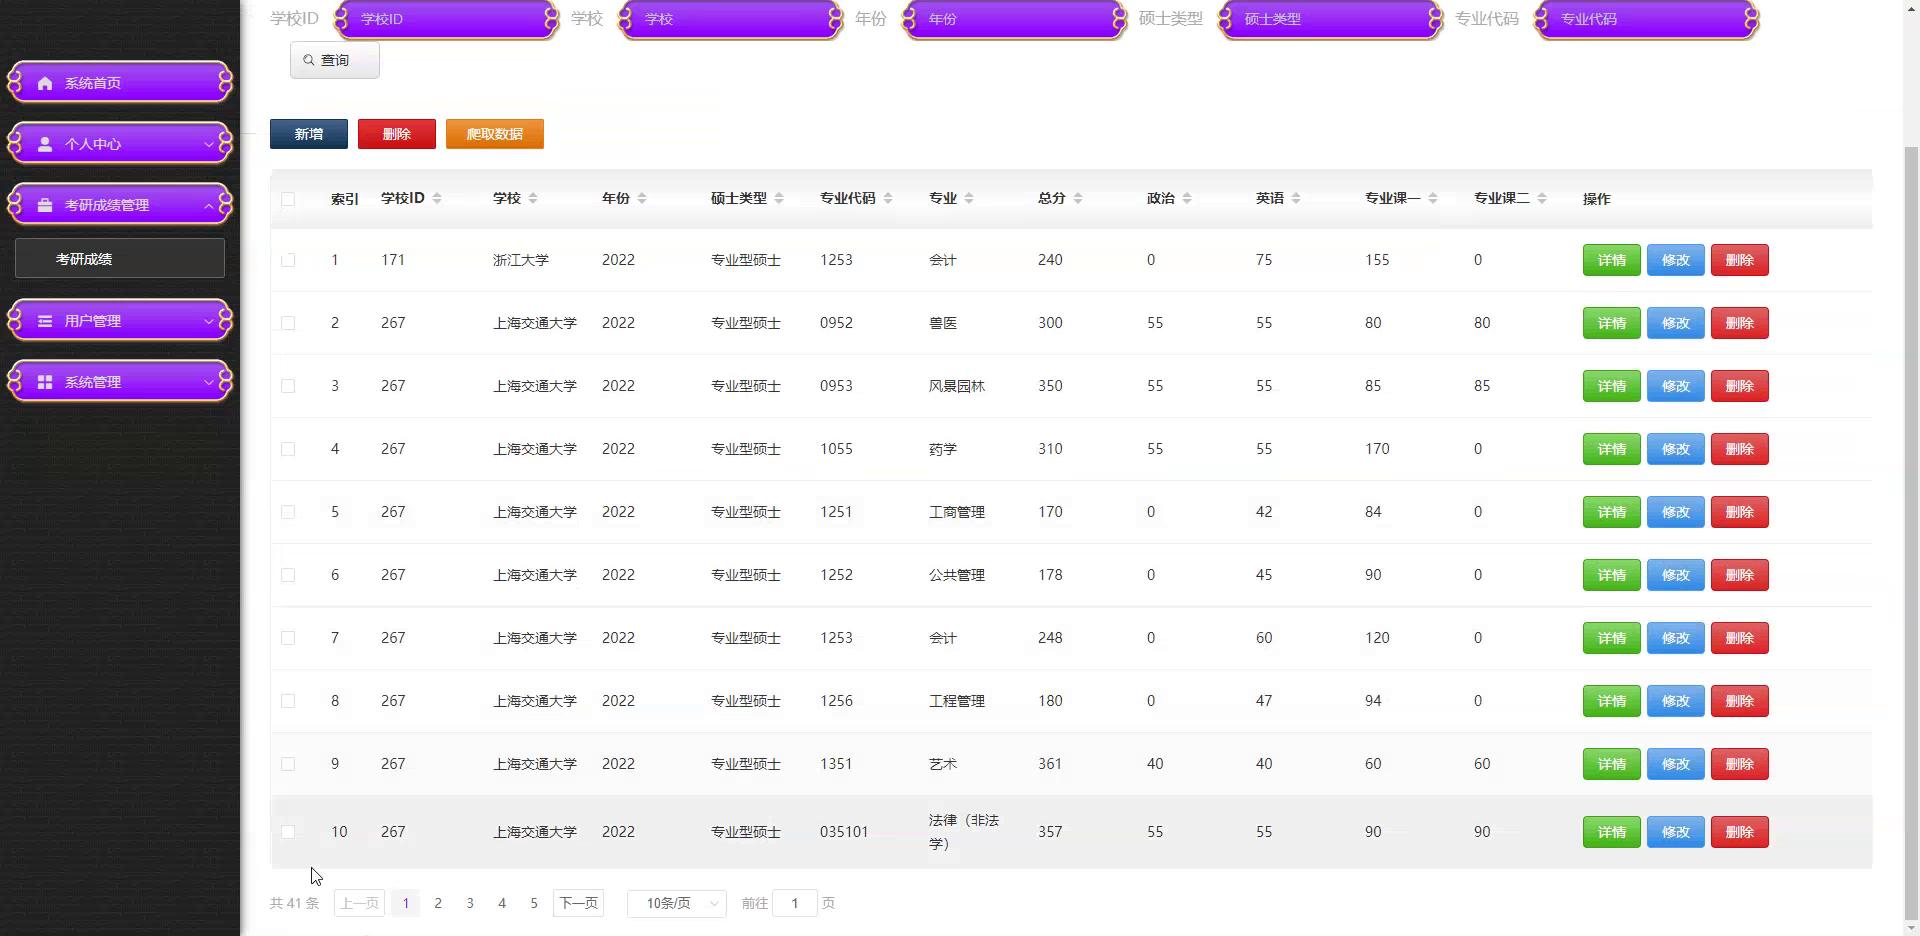Click the 年份 filter input field
1920x936 pixels.
[x=1014, y=19]
